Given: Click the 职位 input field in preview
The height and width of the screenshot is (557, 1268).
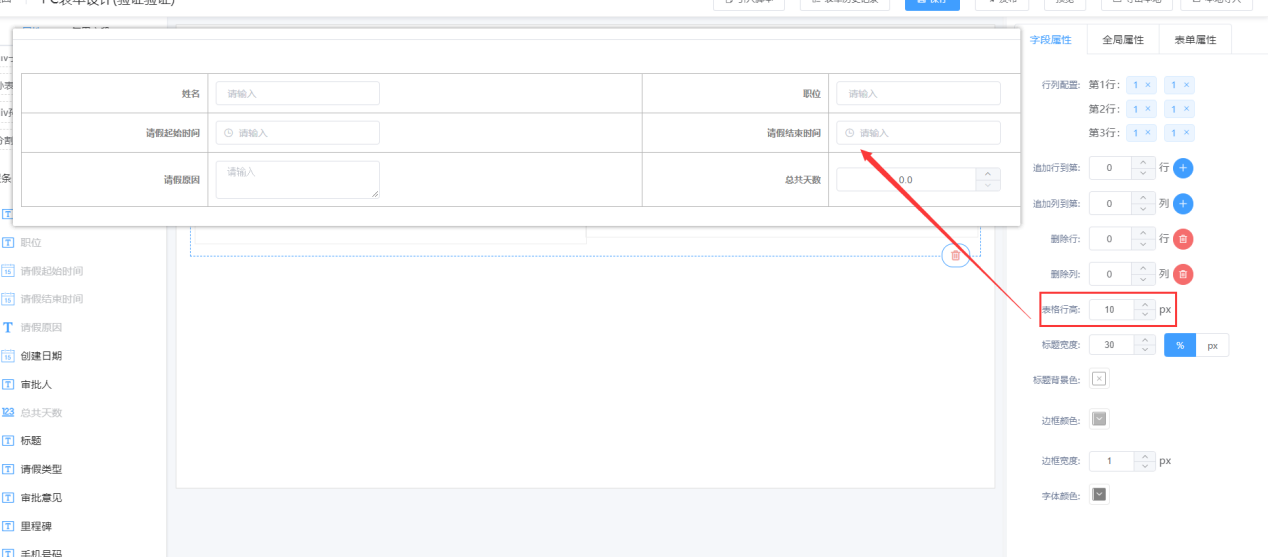Looking at the screenshot, I should [x=918, y=93].
